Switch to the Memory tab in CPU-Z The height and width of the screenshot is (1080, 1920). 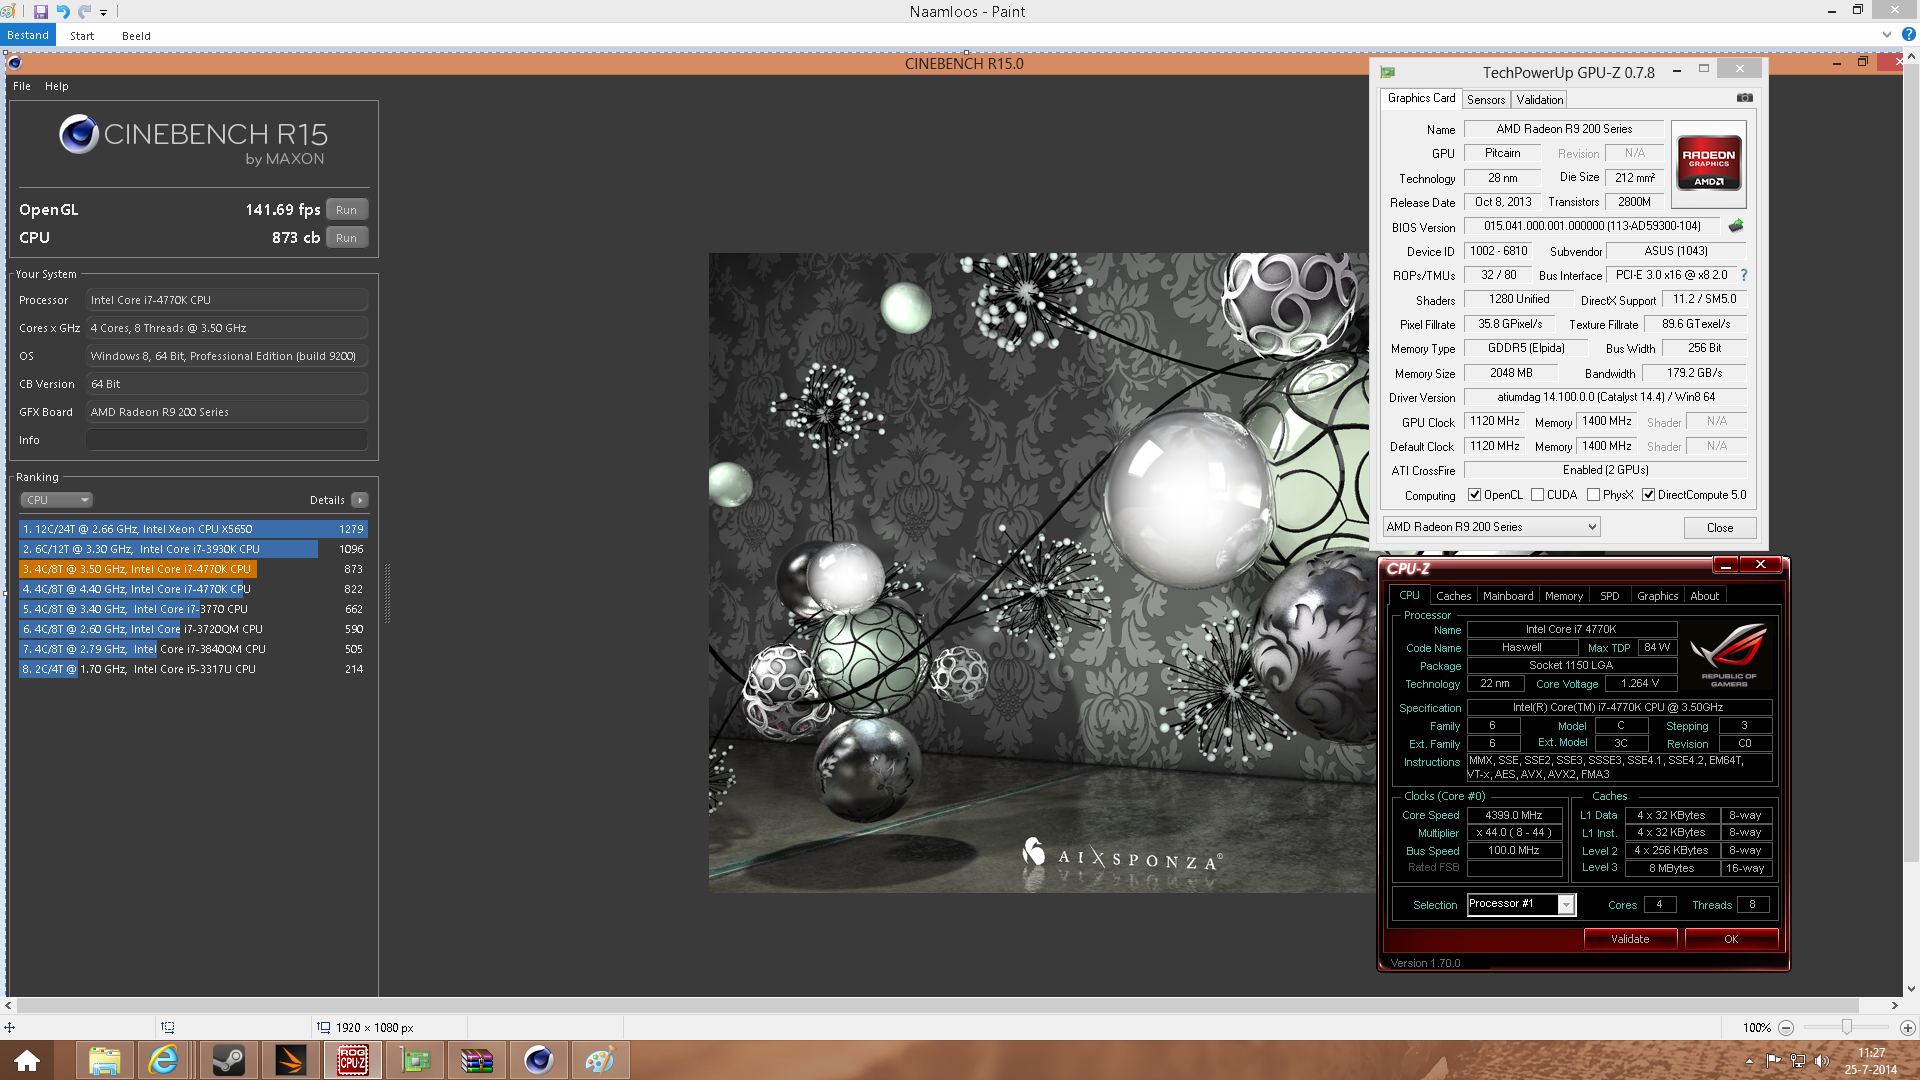tap(1564, 596)
